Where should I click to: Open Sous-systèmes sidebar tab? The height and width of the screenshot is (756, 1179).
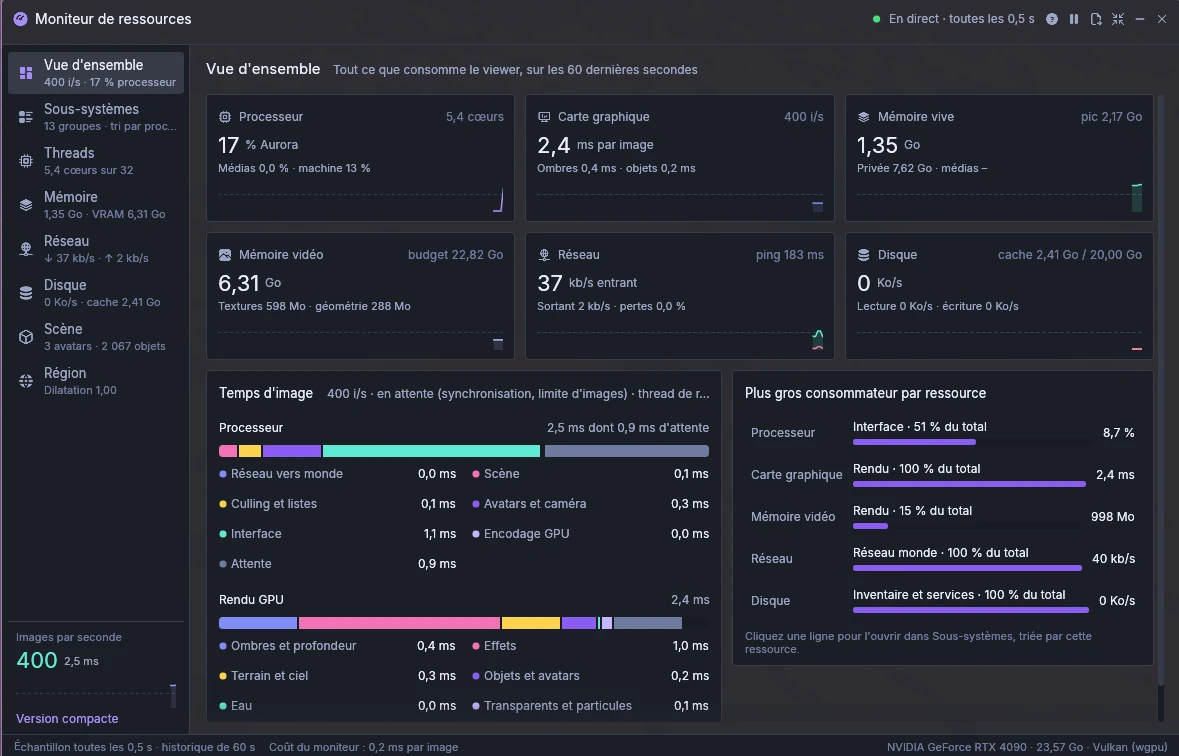95,117
